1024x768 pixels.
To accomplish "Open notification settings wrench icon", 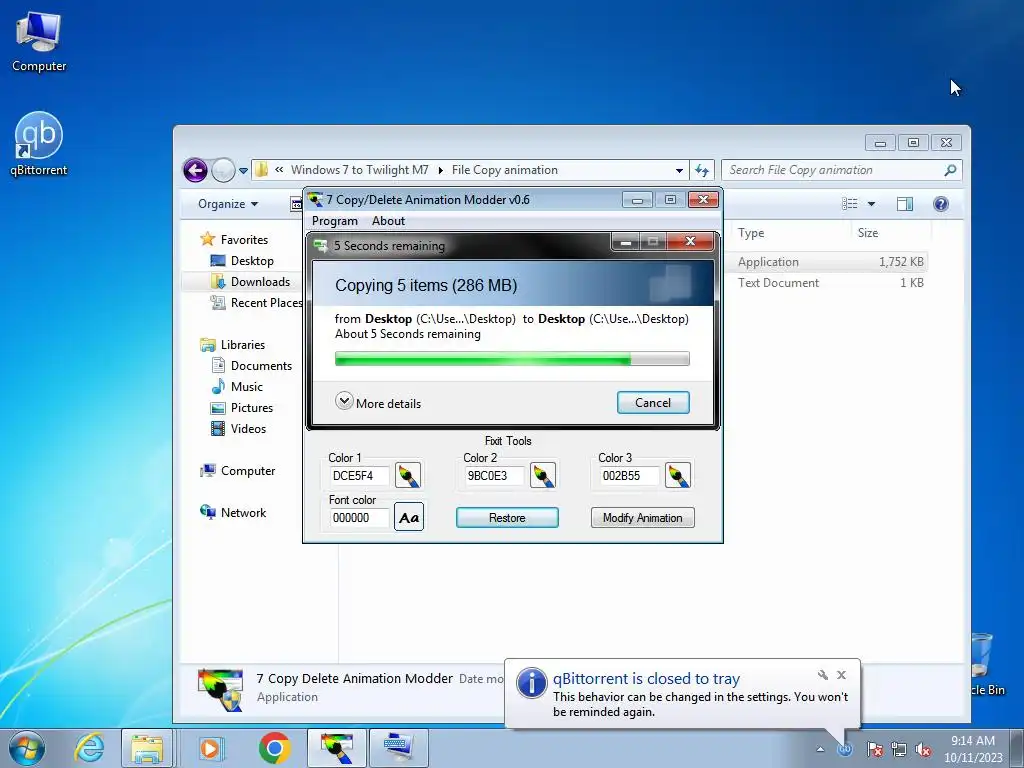I will pos(823,675).
